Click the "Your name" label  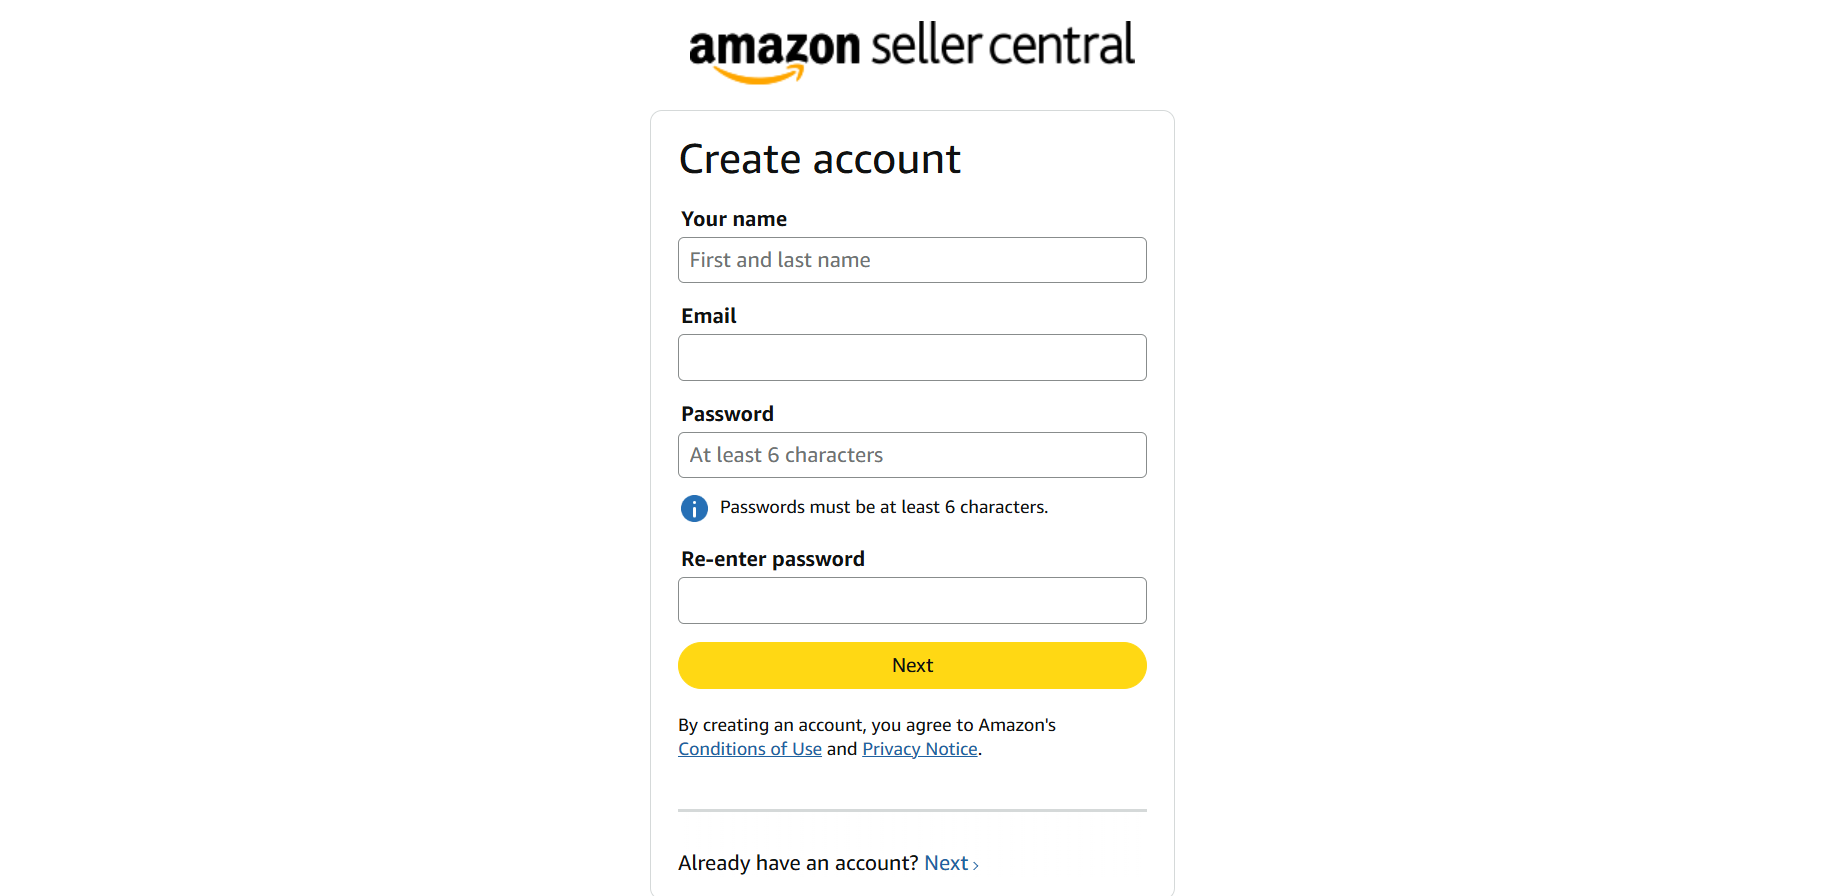coord(734,219)
